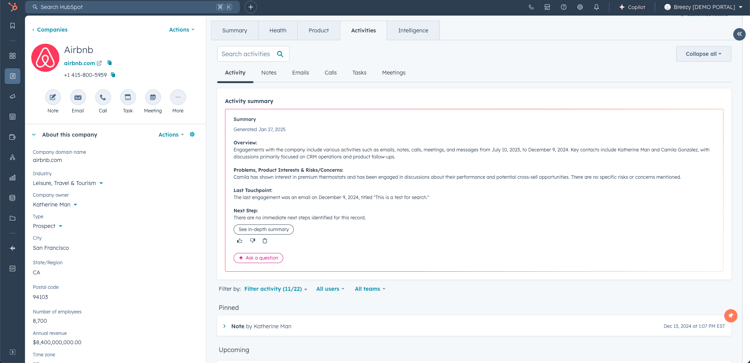Open the Collapse all dropdown

[x=703, y=54]
